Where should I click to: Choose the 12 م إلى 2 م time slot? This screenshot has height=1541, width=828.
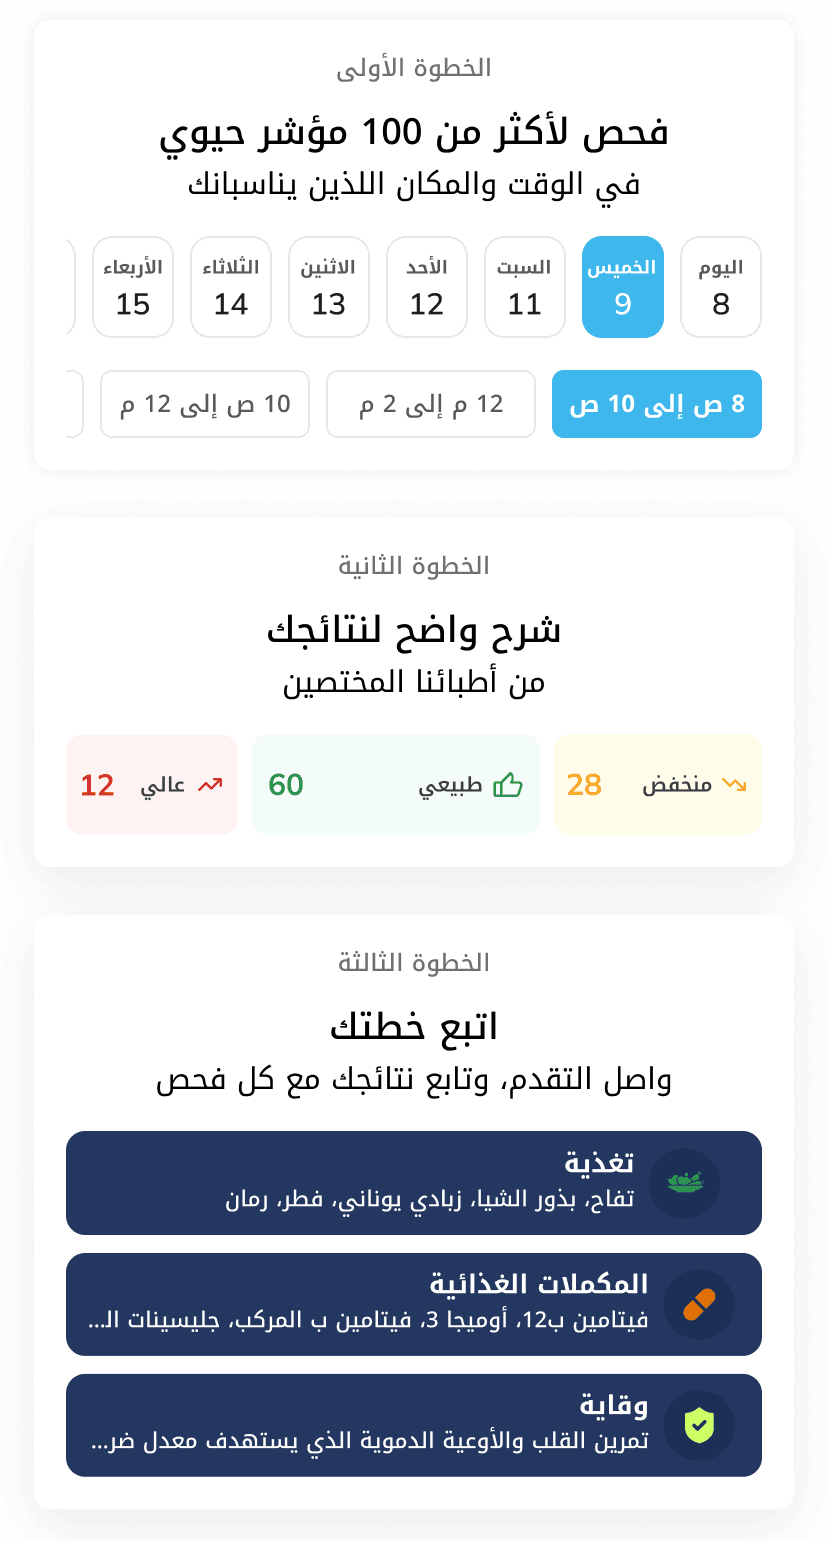[x=431, y=404]
